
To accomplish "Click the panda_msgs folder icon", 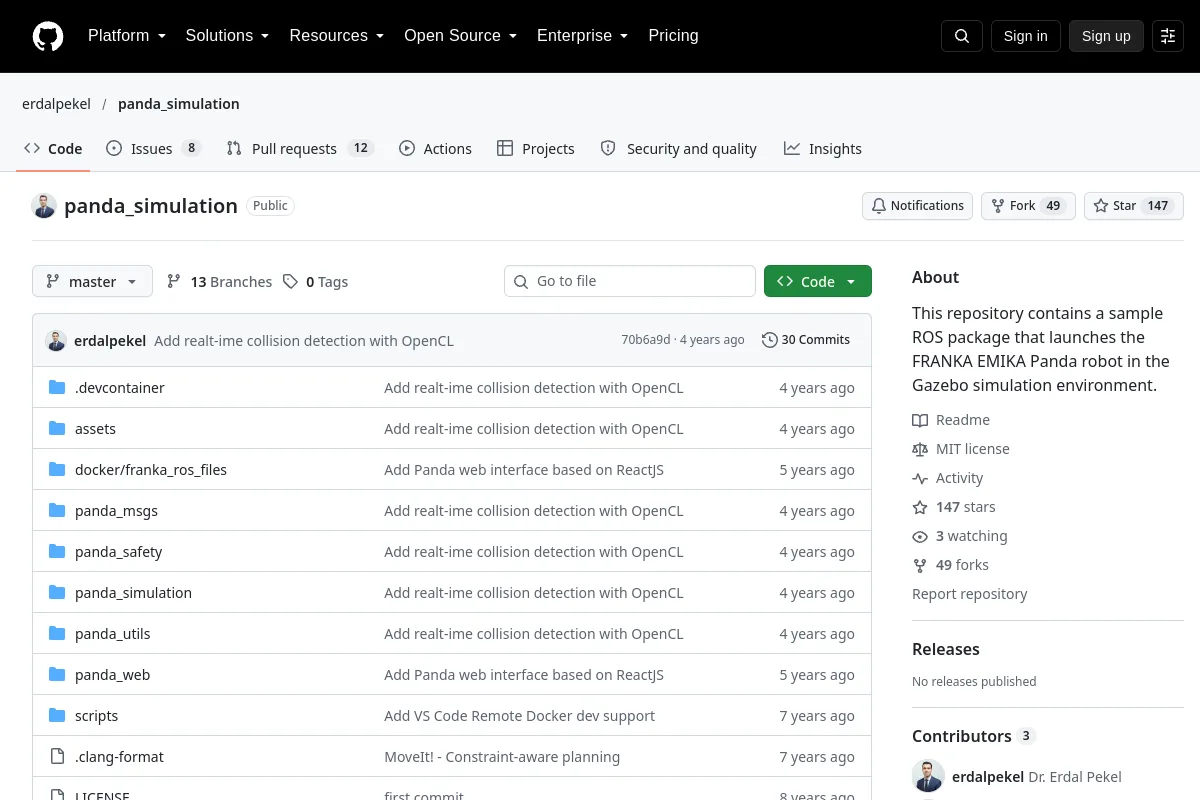I will pos(57,510).
